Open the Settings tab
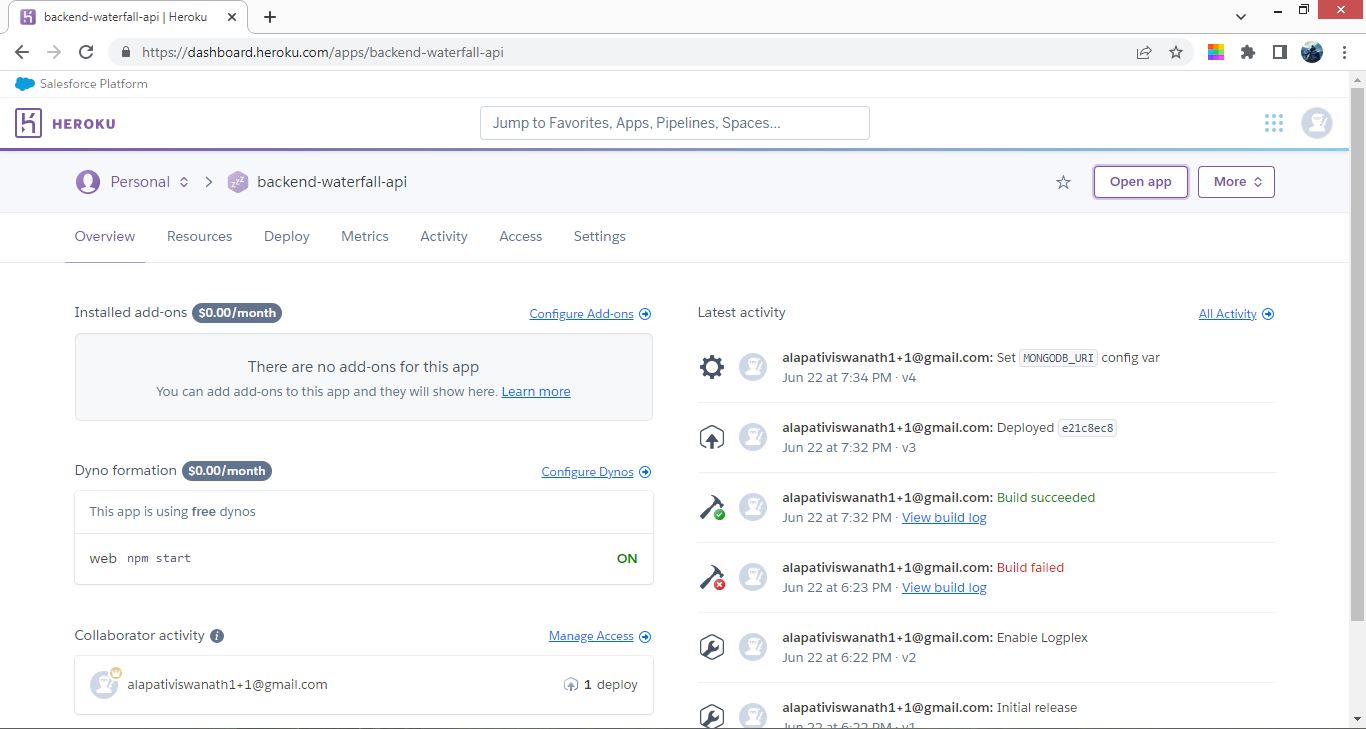1366x729 pixels. point(599,236)
